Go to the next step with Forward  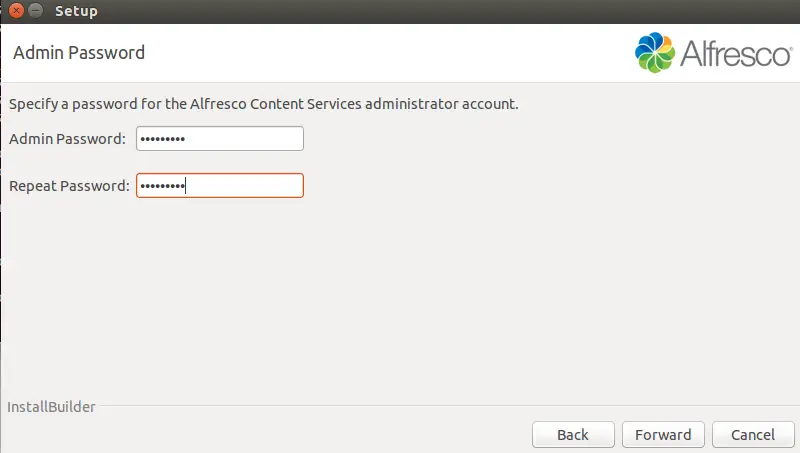pos(663,435)
